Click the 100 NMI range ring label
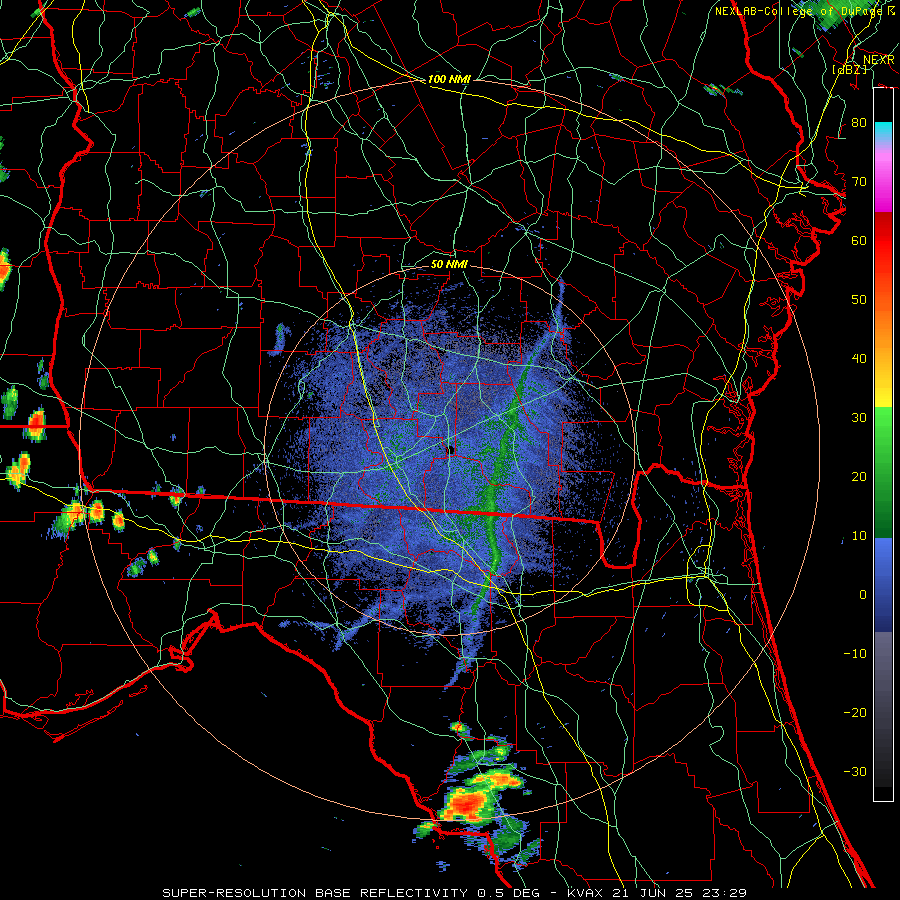This screenshot has height=900, width=900. pyautogui.click(x=449, y=79)
